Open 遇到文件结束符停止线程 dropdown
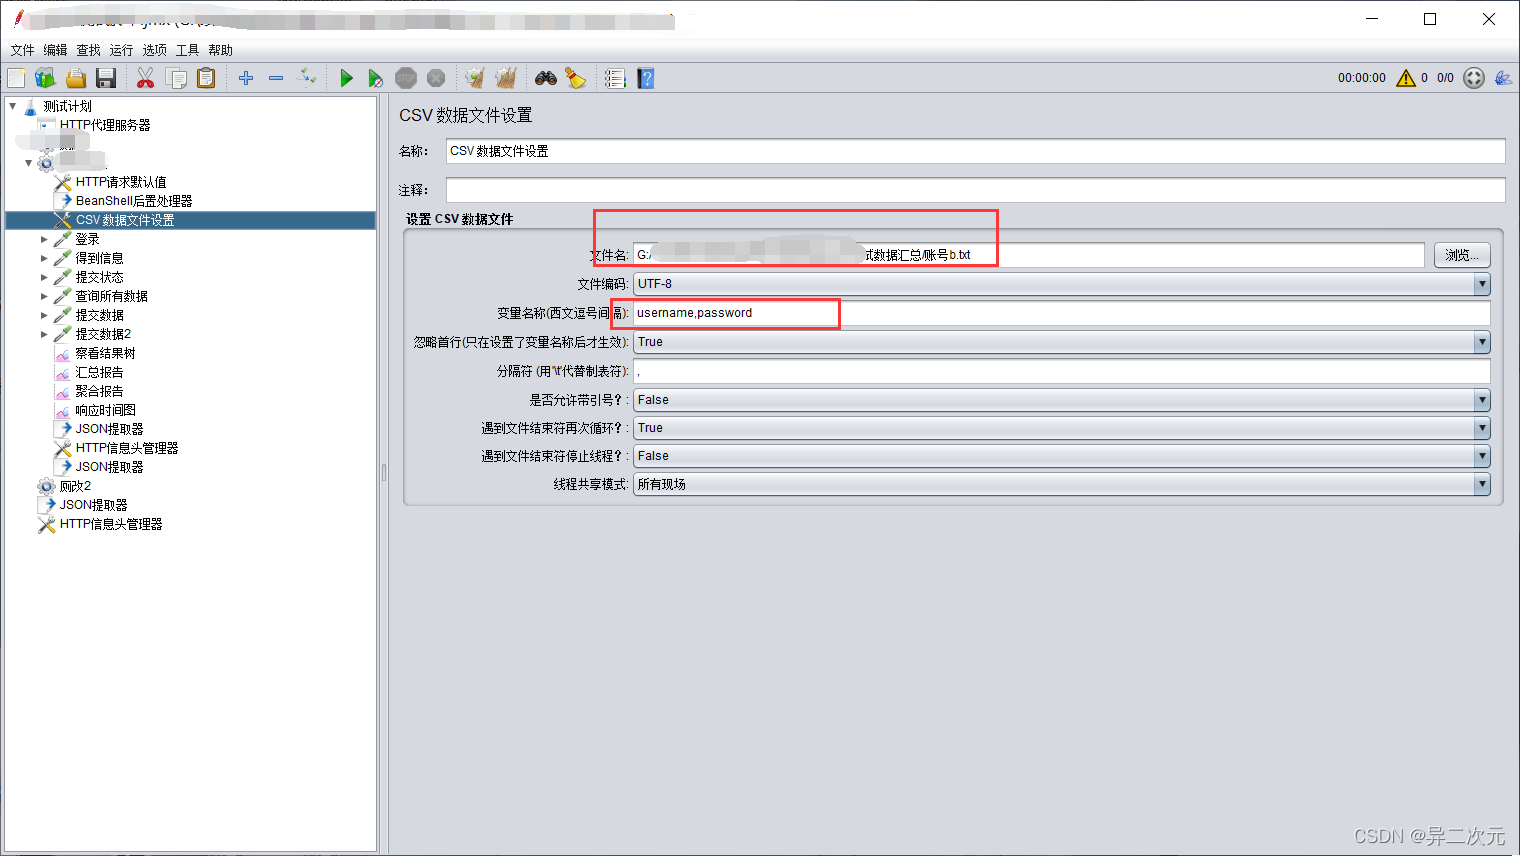The height and width of the screenshot is (856, 1520). (x=1061, y=456)
